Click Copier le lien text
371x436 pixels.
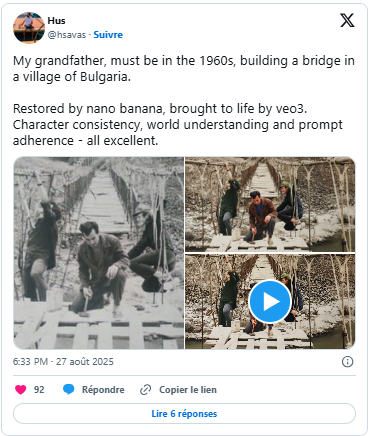point(188,389)
